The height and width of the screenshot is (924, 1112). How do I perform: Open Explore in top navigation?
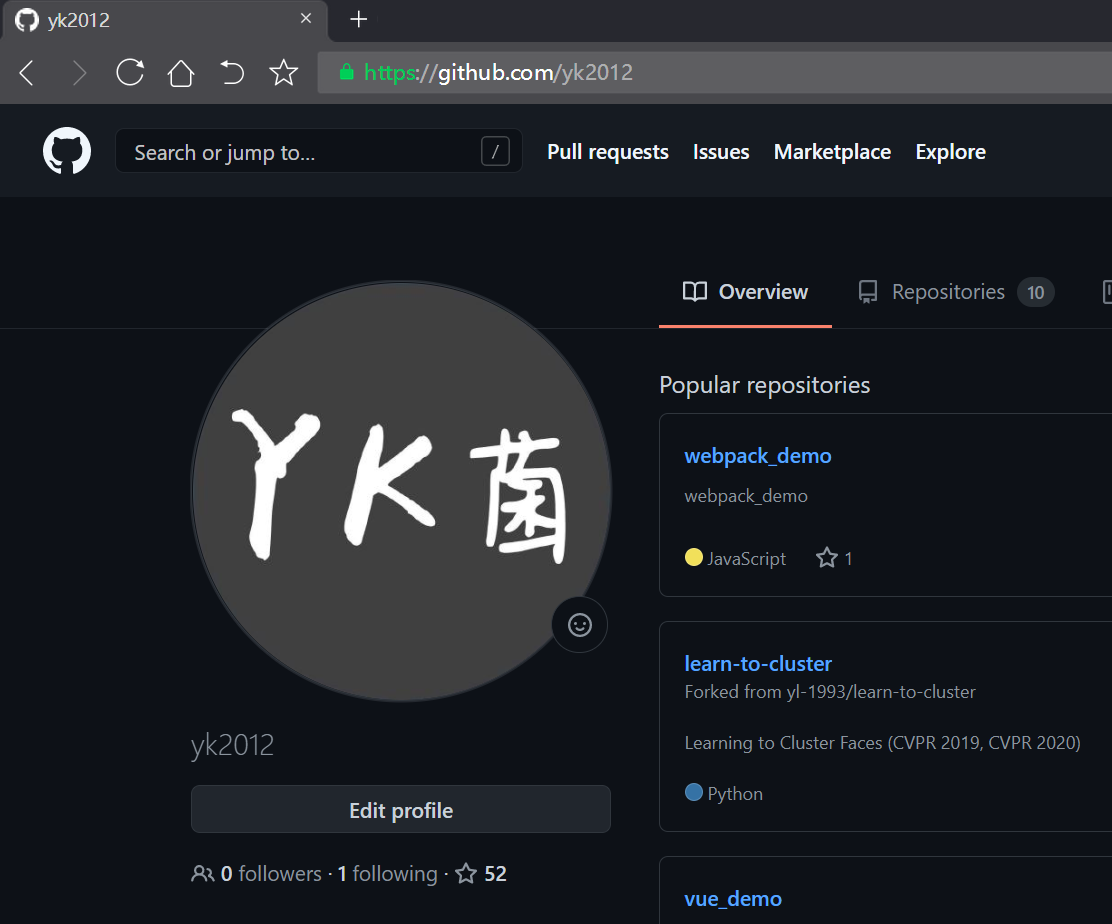[950, 152]
